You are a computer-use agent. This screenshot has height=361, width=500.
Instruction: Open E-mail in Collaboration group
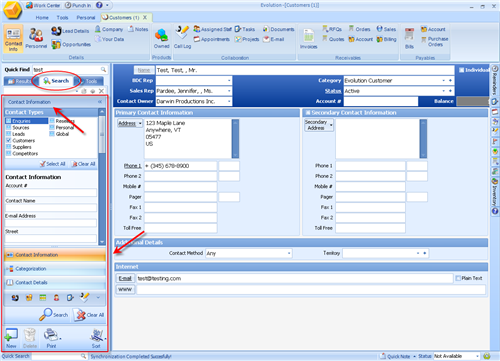point(274,39)
